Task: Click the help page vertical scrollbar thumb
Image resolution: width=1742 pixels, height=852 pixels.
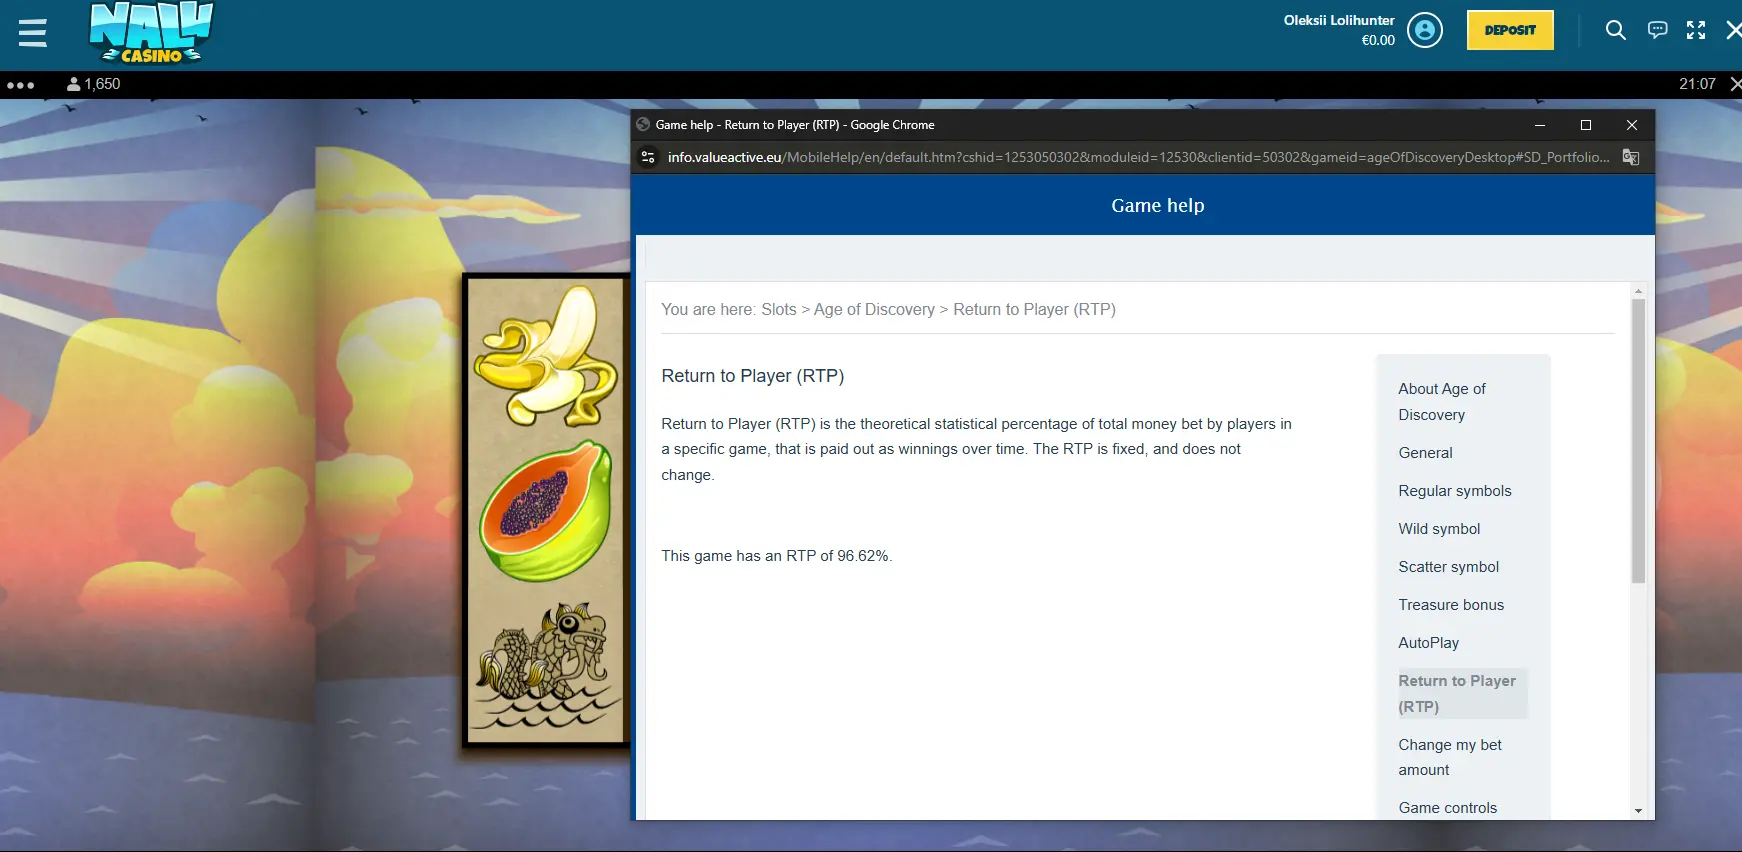Action: [1638, 441]
